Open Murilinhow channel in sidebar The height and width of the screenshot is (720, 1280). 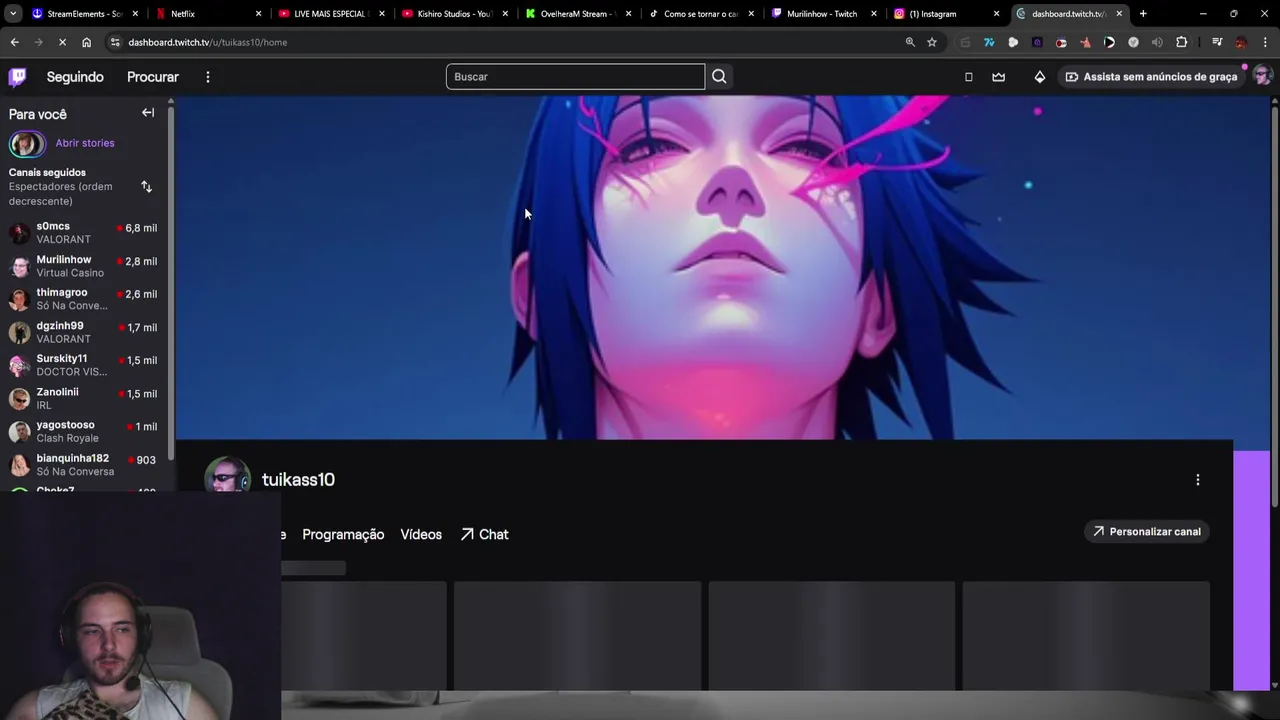point(85,266)
